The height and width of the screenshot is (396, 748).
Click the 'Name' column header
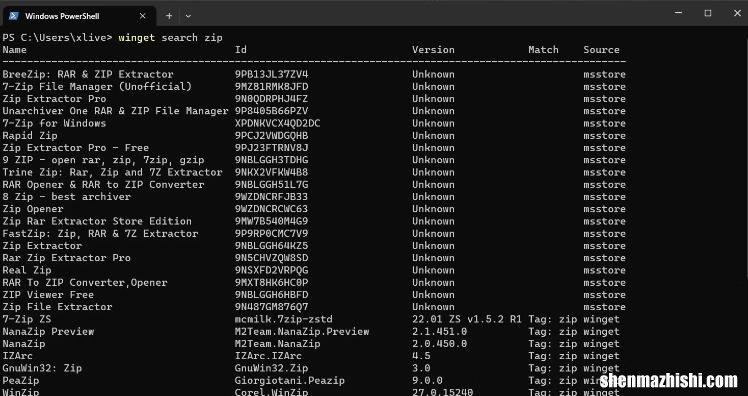[14, 50]
